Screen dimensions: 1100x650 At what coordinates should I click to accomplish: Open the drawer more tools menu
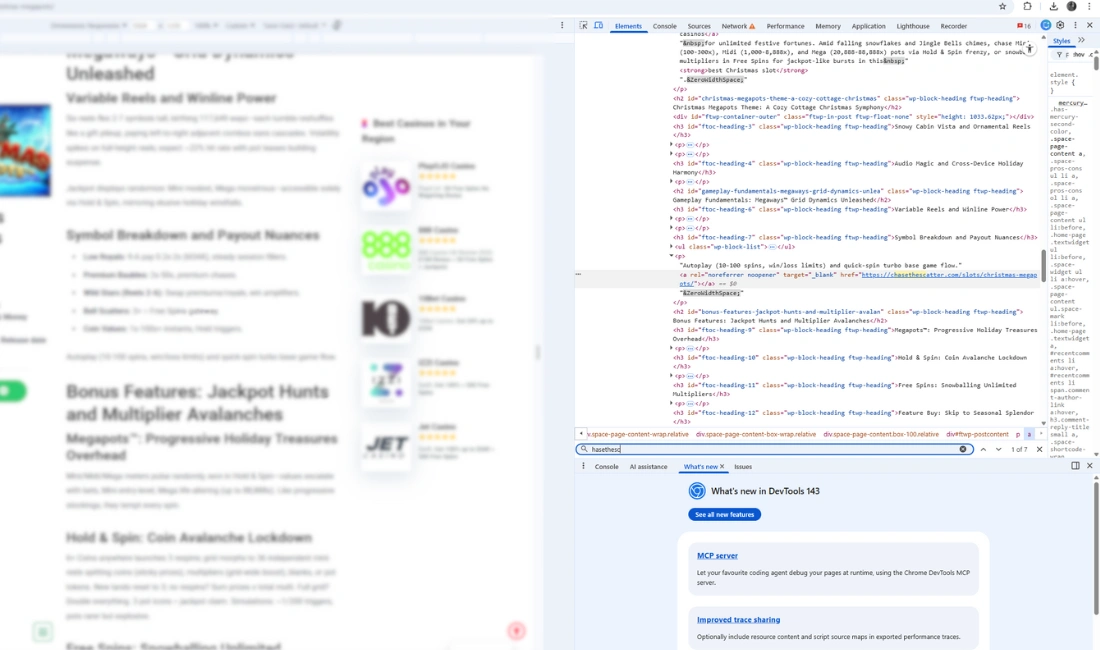click(581, 466)
